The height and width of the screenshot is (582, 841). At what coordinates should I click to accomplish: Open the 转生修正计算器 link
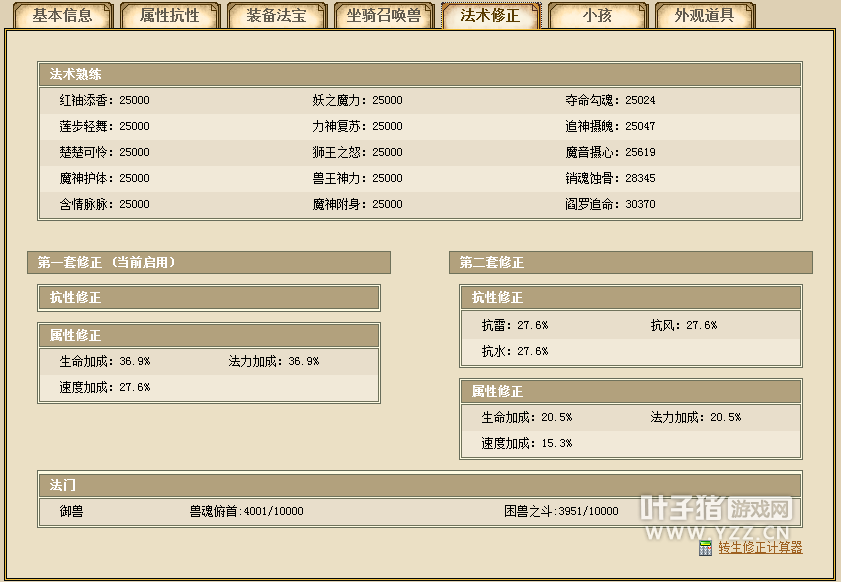(760, 548)
